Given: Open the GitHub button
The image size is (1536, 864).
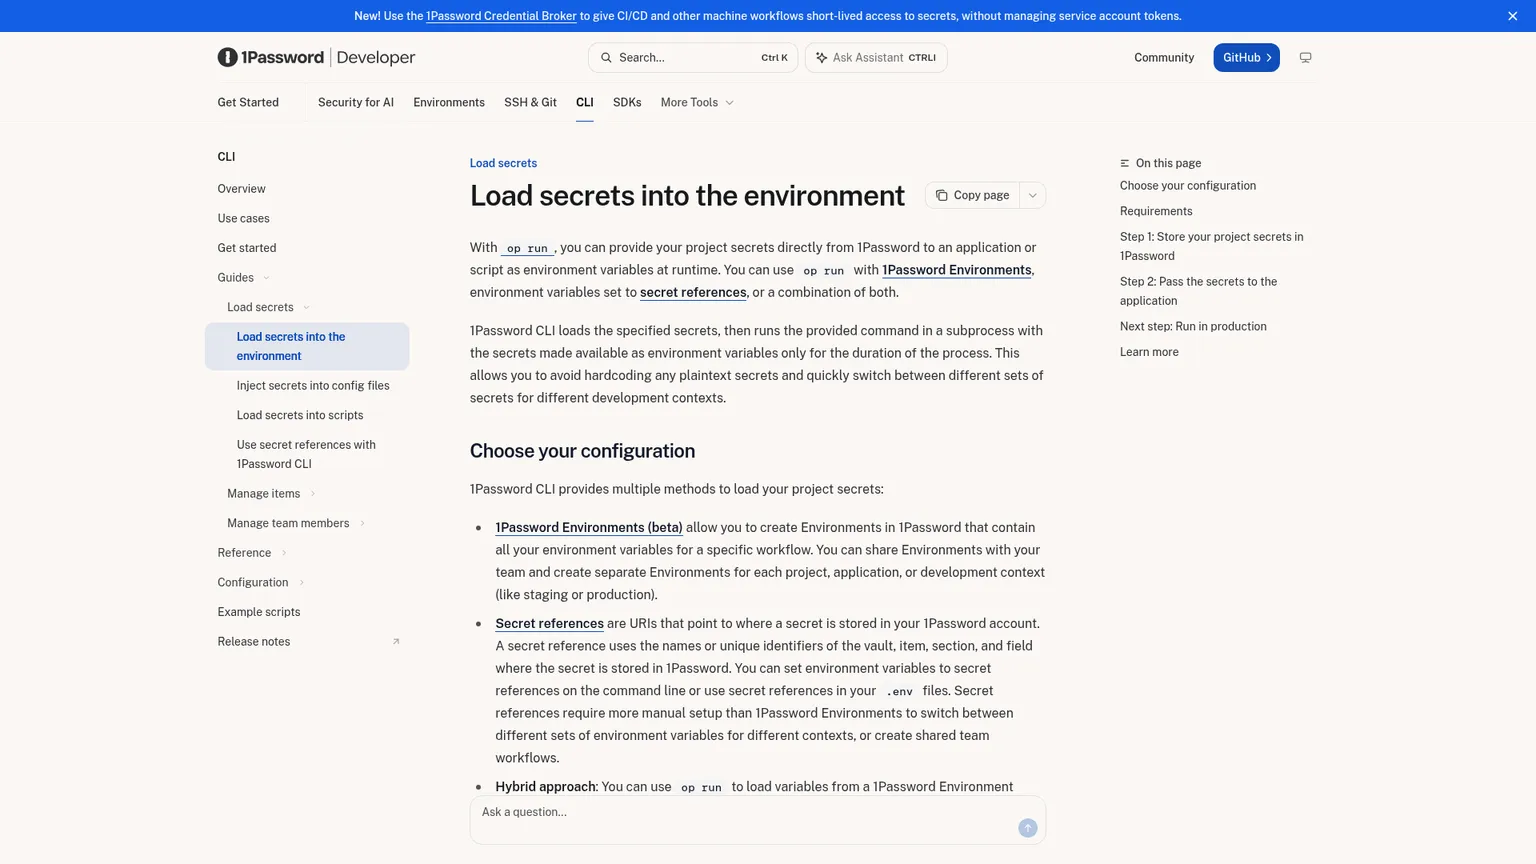Looking at the screenshot, I should [1246, 58].
